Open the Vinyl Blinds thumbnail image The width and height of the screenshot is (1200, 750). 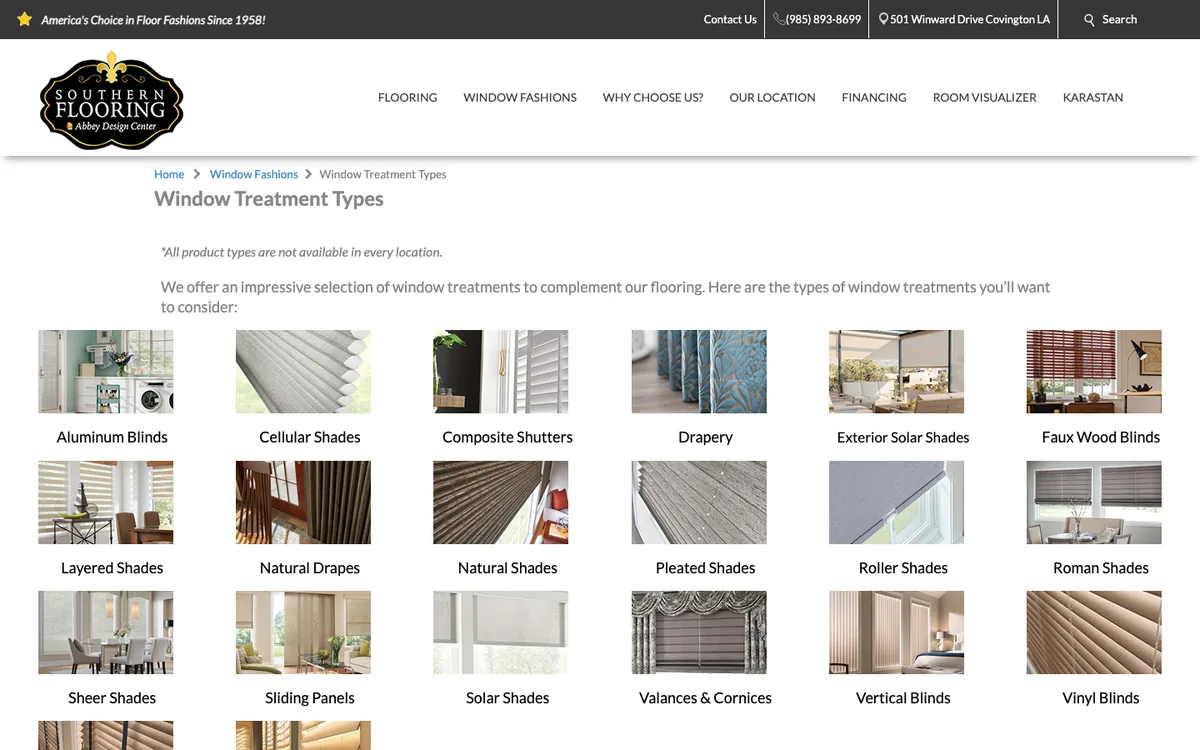coord(1094,632)
